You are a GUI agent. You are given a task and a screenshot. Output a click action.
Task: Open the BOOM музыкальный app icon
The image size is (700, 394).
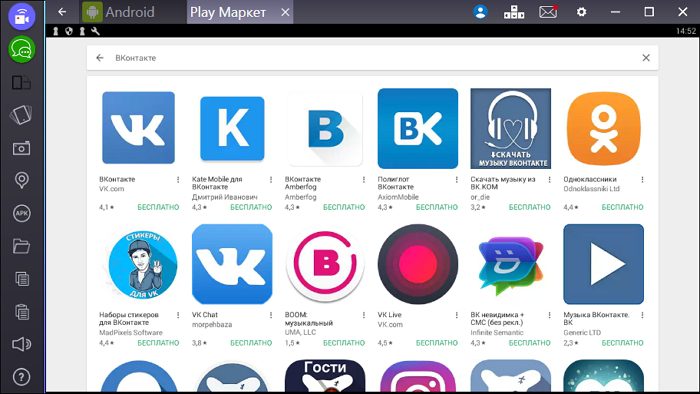325,264
